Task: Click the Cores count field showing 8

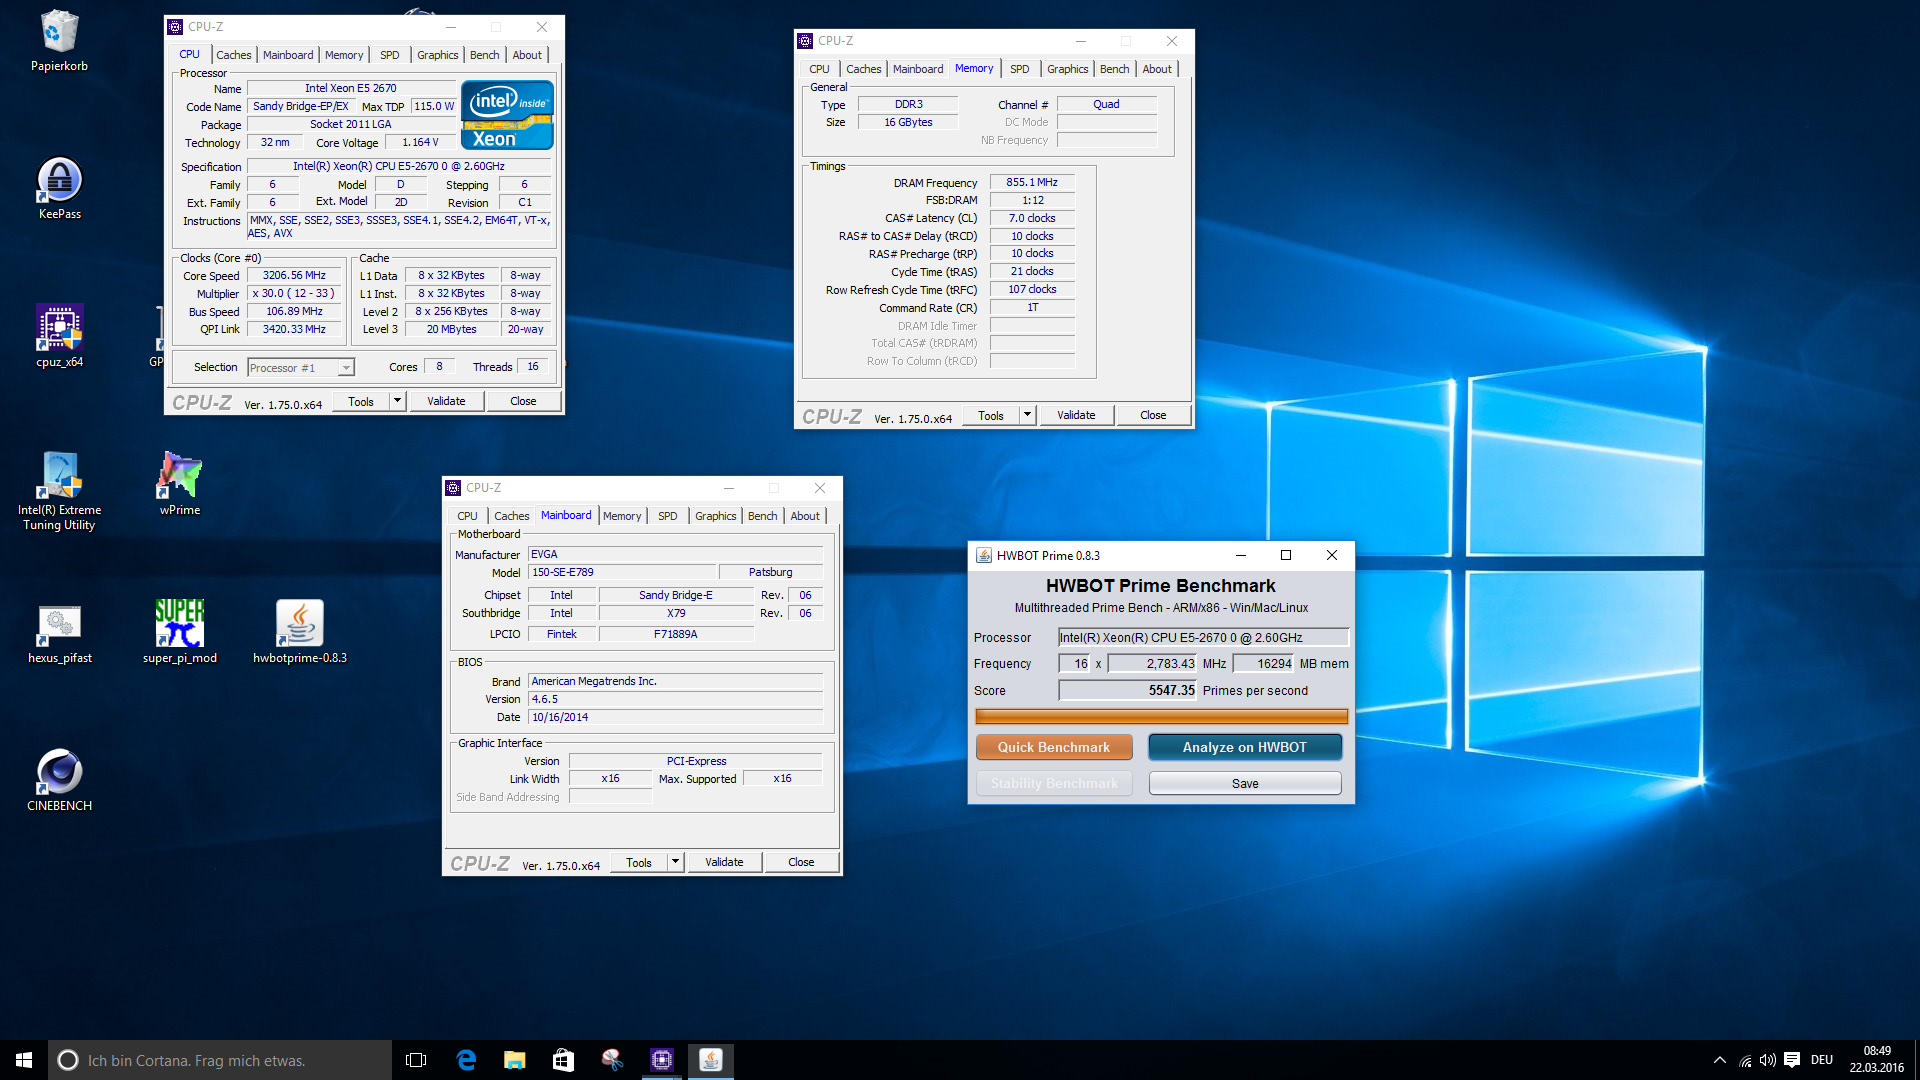Action: click(439, 367)
